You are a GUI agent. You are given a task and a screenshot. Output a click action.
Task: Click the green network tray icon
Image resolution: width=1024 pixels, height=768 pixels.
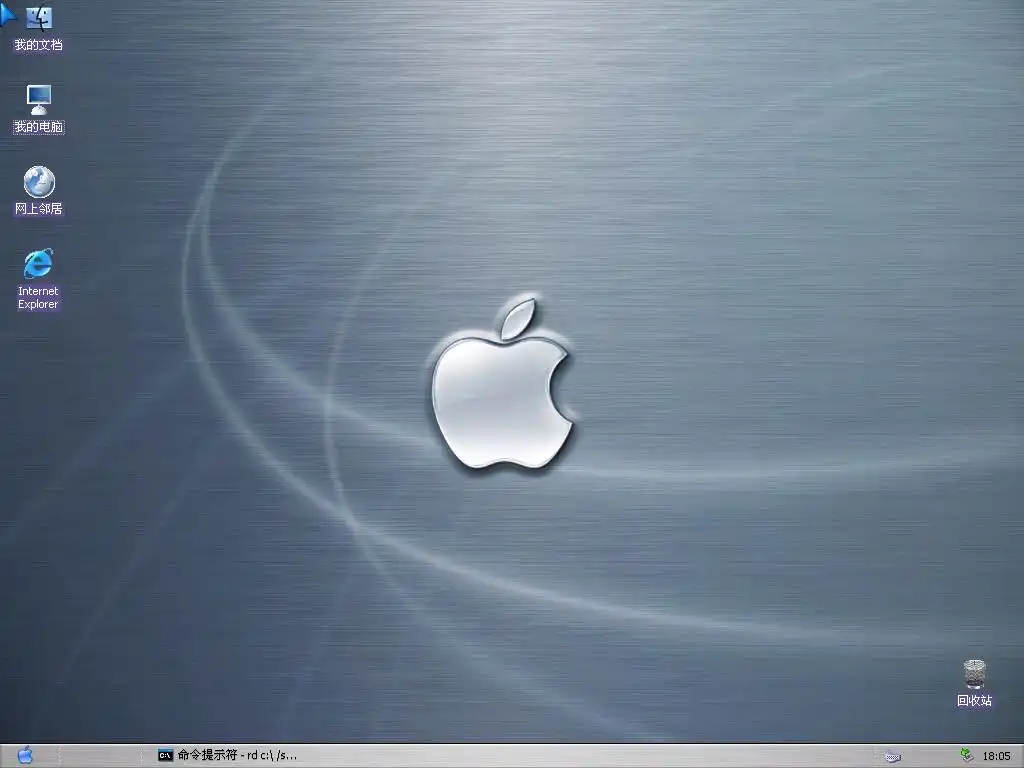click(x=967, y=756)
